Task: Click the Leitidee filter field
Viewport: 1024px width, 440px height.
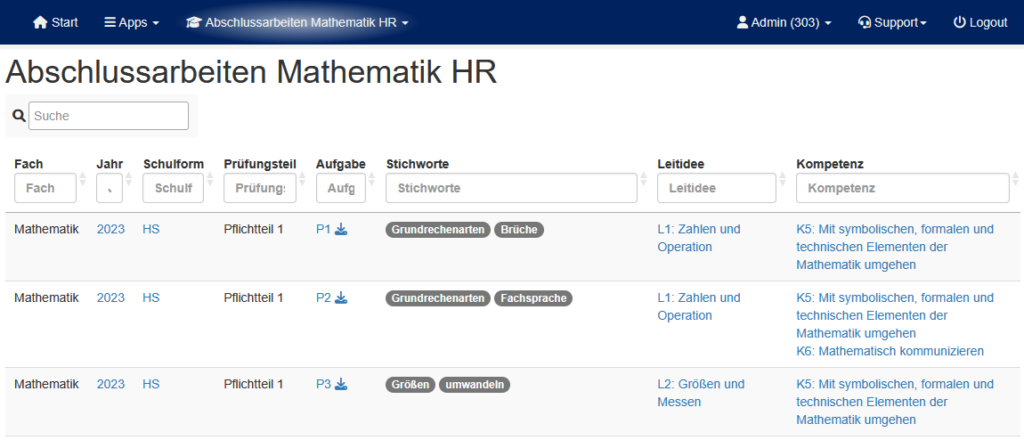Action: [x=717, y=188]
